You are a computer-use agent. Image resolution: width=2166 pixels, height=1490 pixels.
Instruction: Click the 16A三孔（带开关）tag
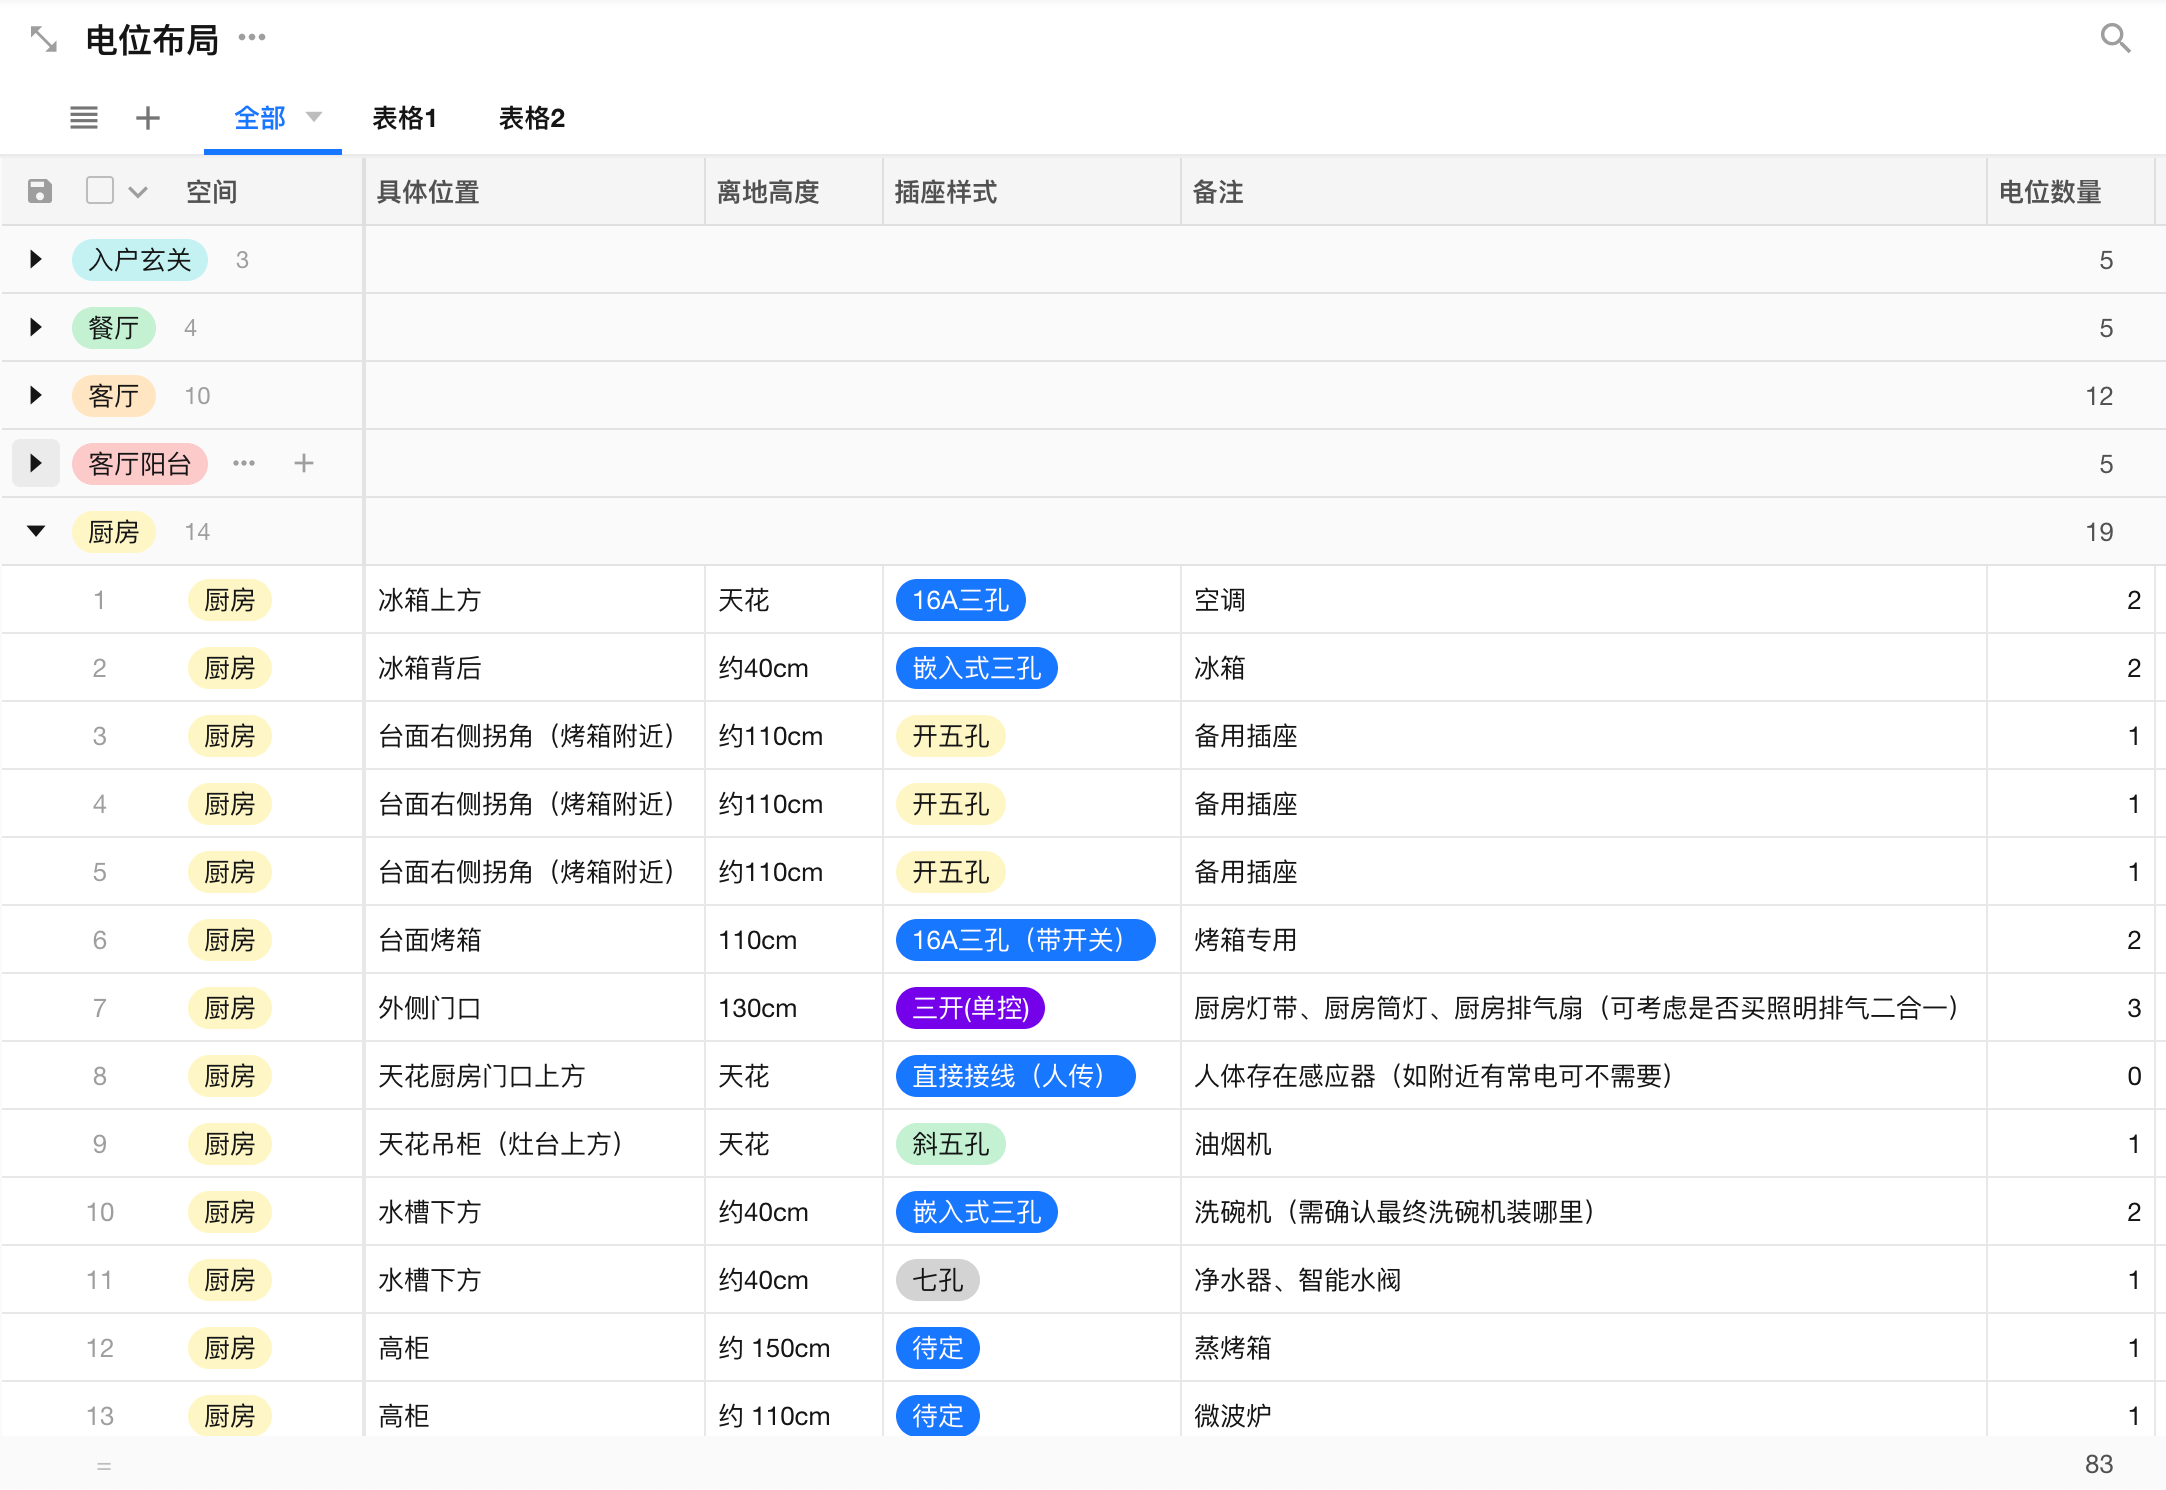point(1025,940)
